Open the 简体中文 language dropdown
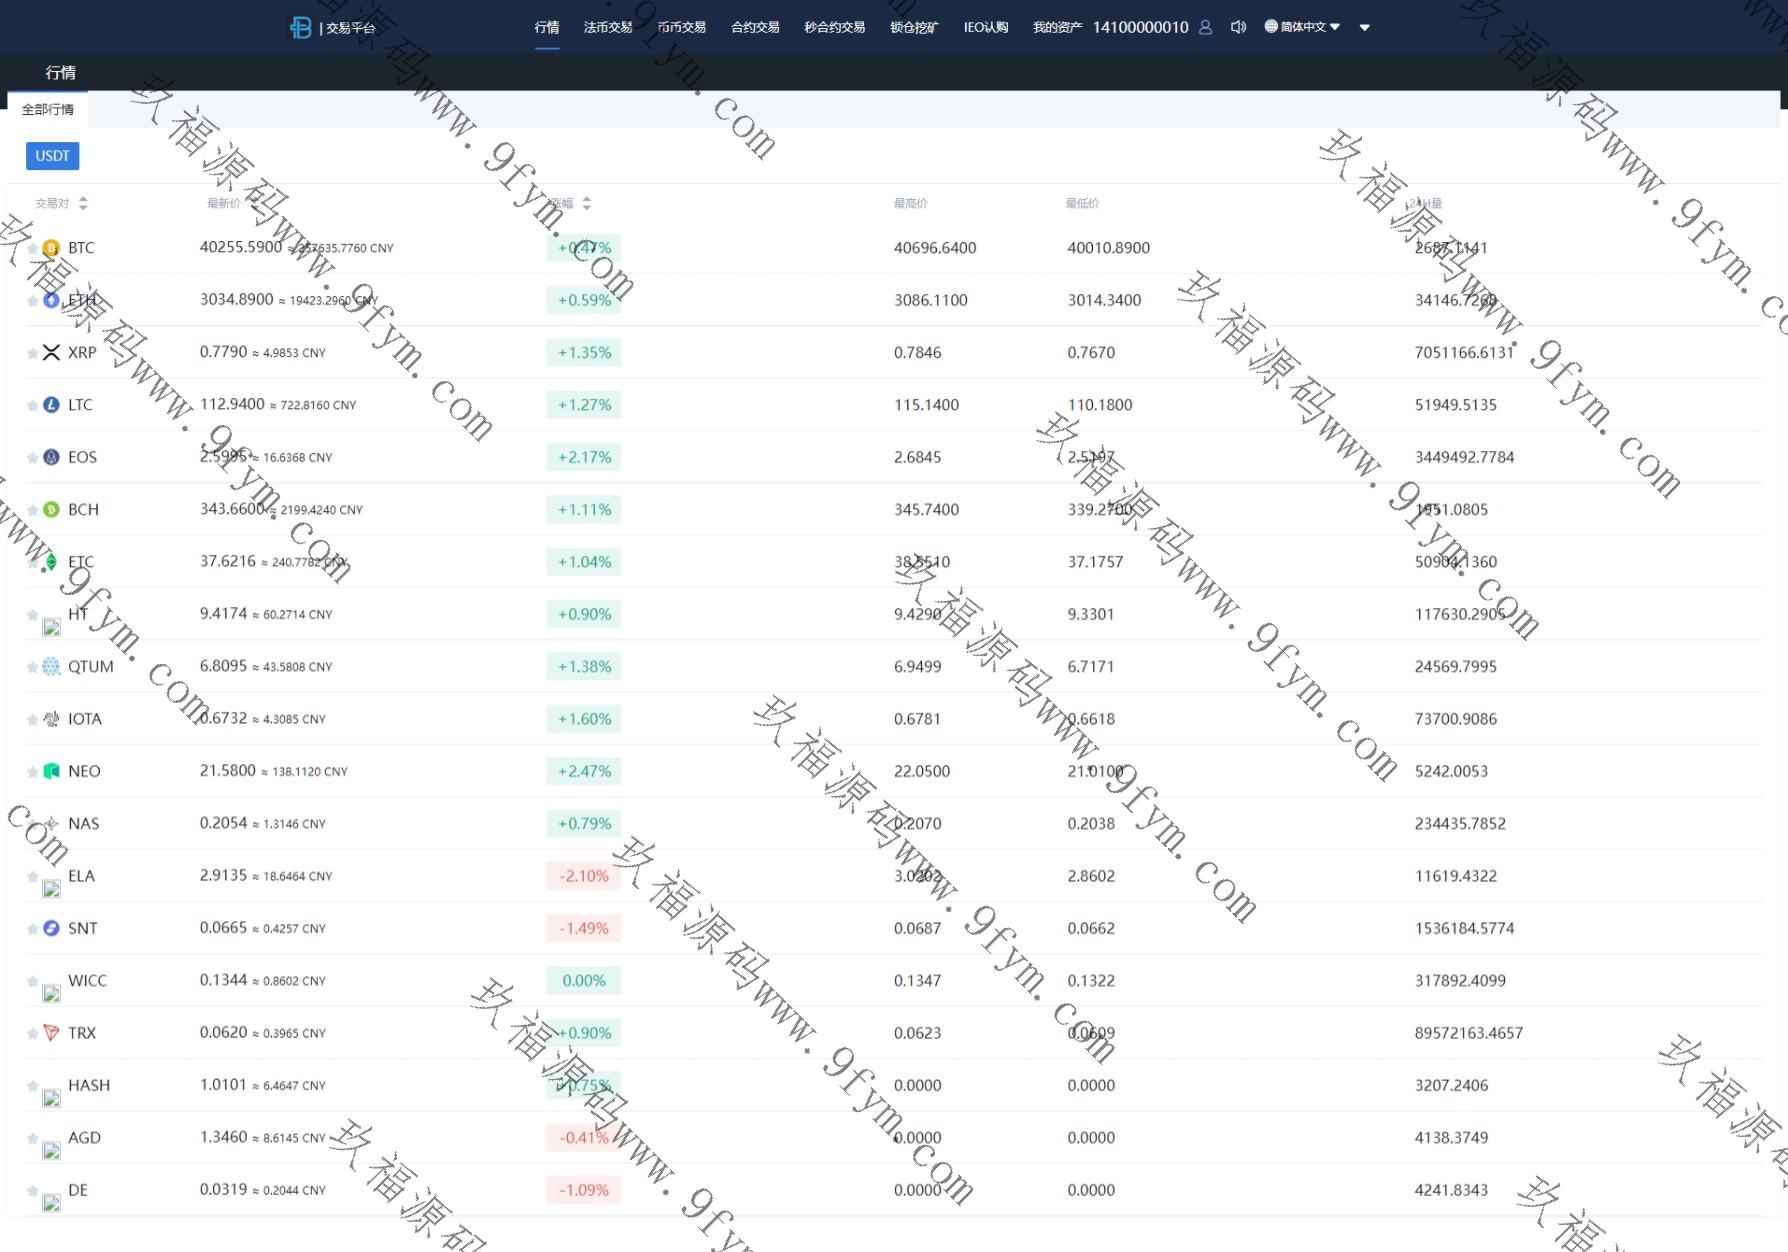Image resolution: width=1788 pixels, height=1252 pixels. [x=1302, y=27]
